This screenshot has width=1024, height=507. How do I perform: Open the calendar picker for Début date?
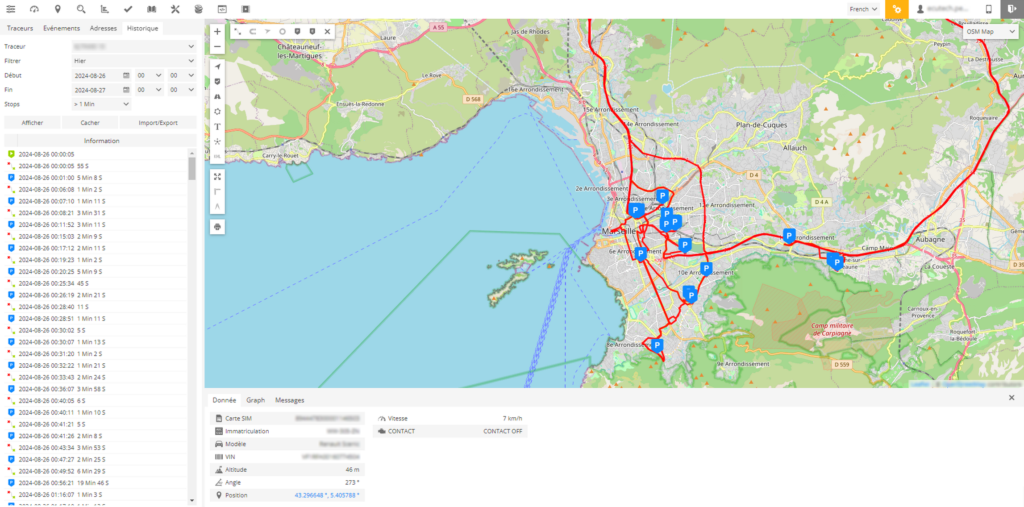point(126,75)
